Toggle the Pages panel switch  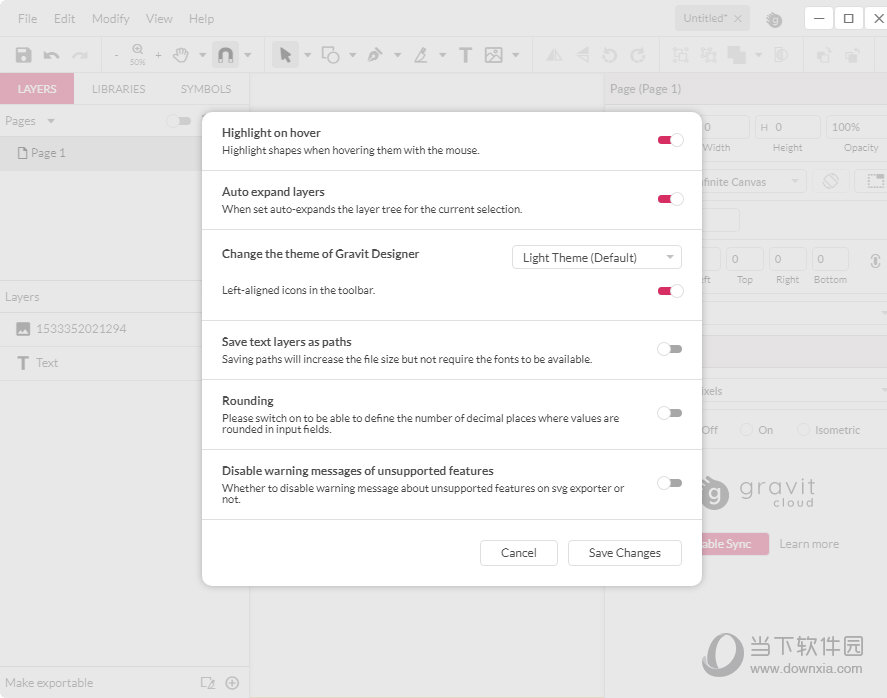pyautogui.click(x=179, y=121)
